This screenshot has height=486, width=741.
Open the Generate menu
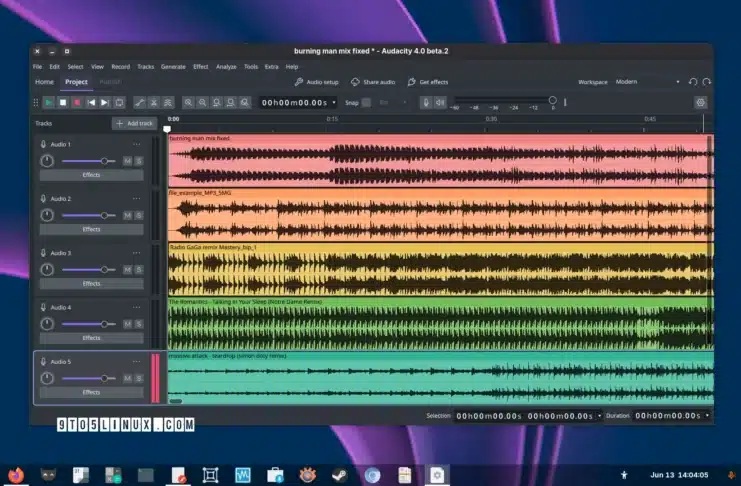click(173, 67)
